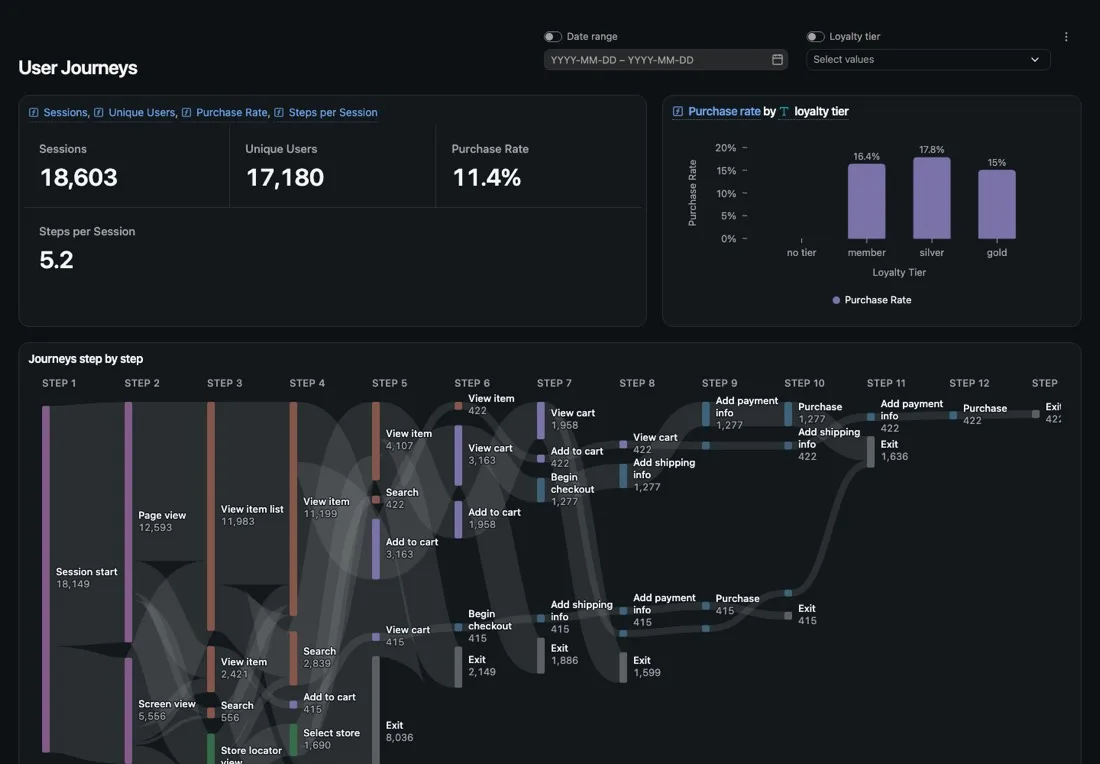Click the formula icon before Steps per Session
The height and width of the screenshot is (764, 1100).
[x=279, y=112]
